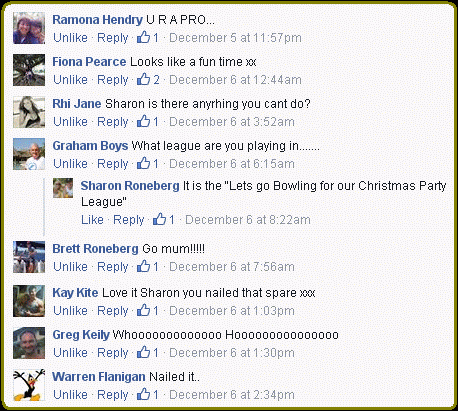The image size is (458, 411).
Task: Open Greg Keily's profile picture
Action: (x=29, y=343)
